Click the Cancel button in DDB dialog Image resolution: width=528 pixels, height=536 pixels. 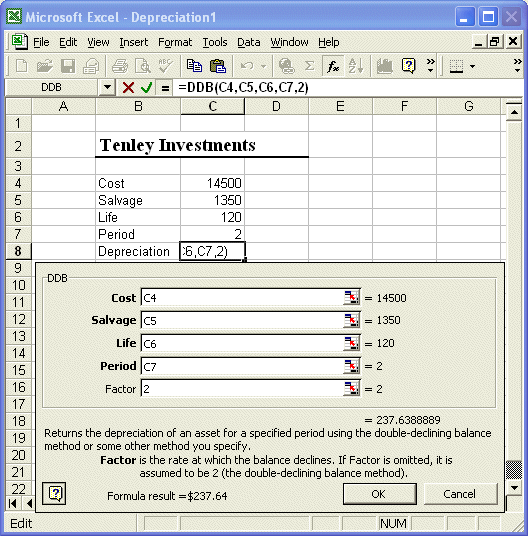[x=460, y=494]
